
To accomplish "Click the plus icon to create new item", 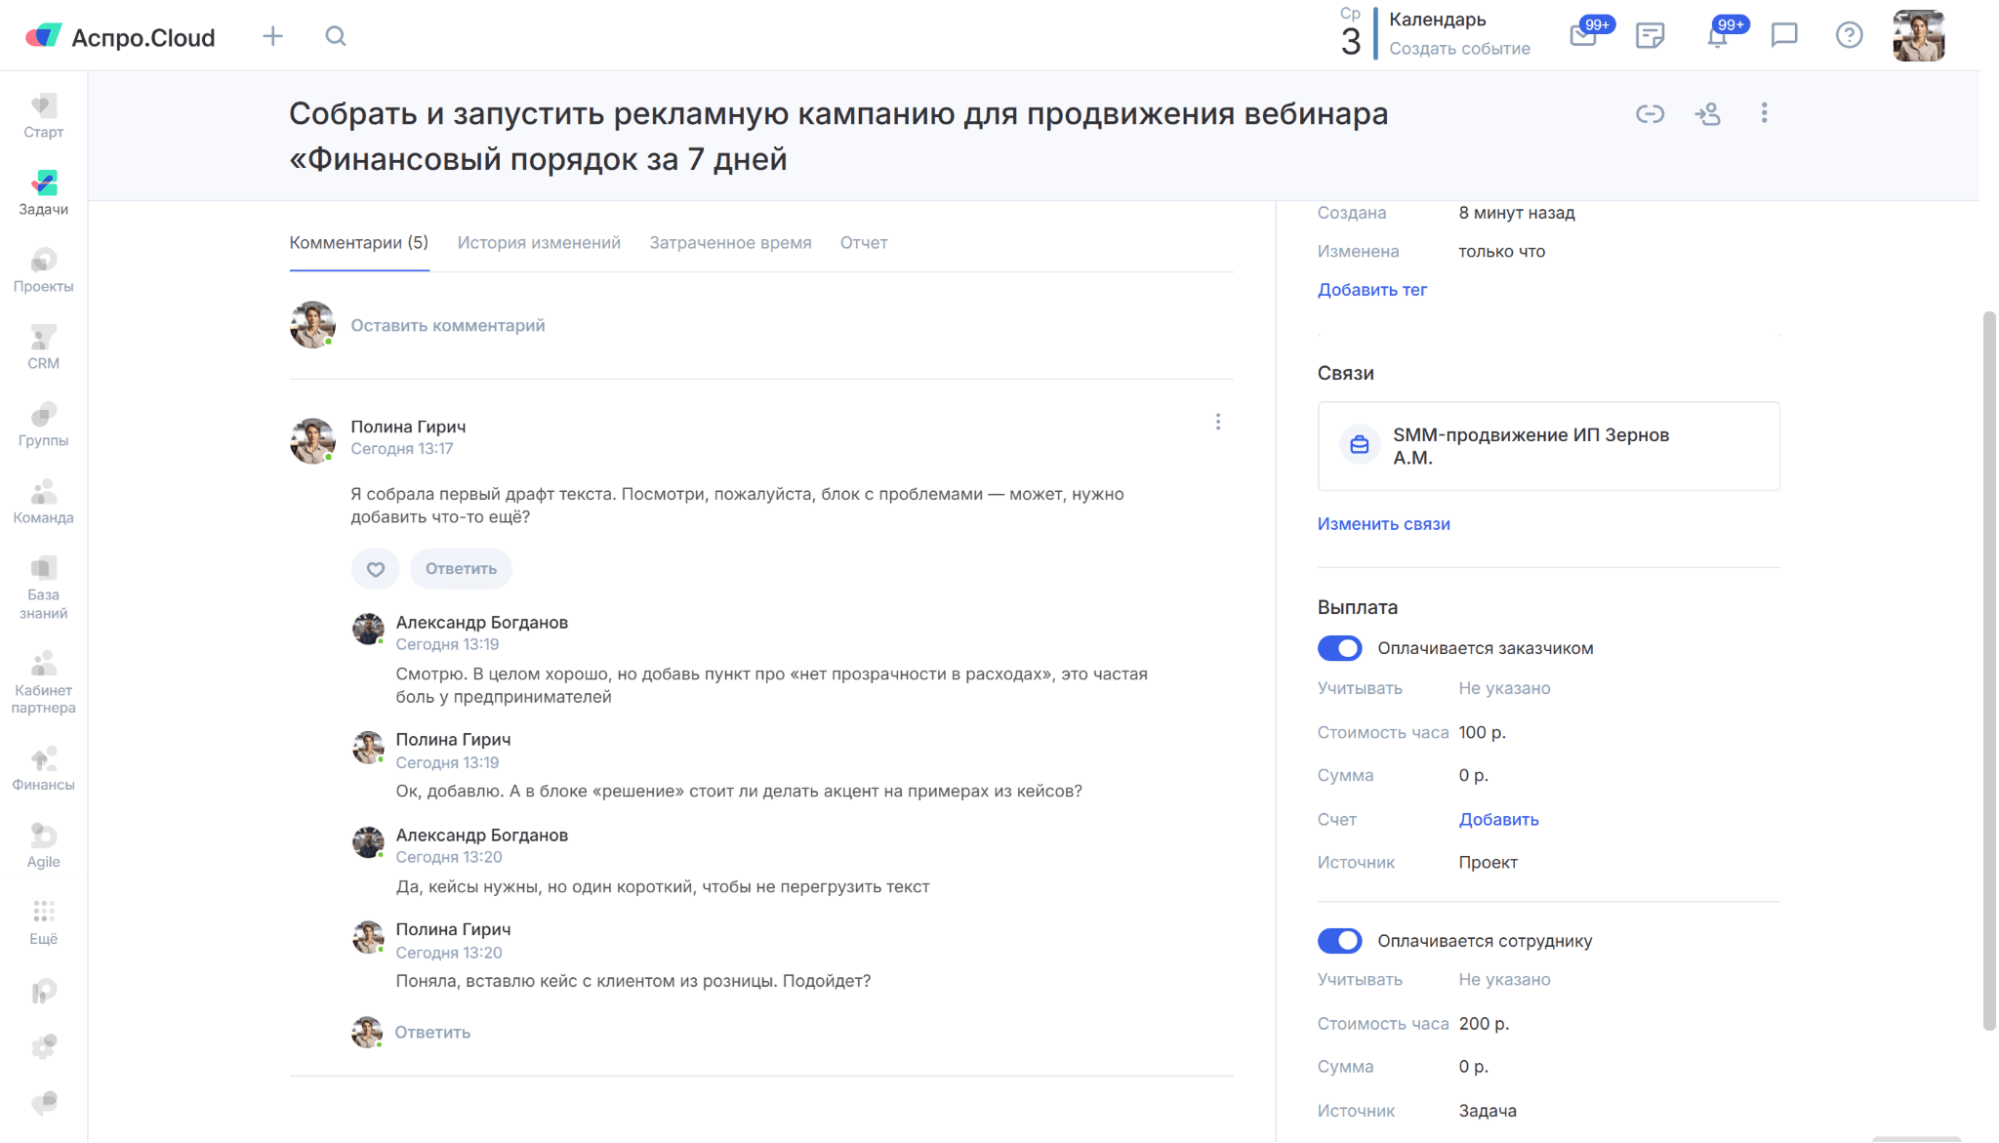I will [273, 37].
